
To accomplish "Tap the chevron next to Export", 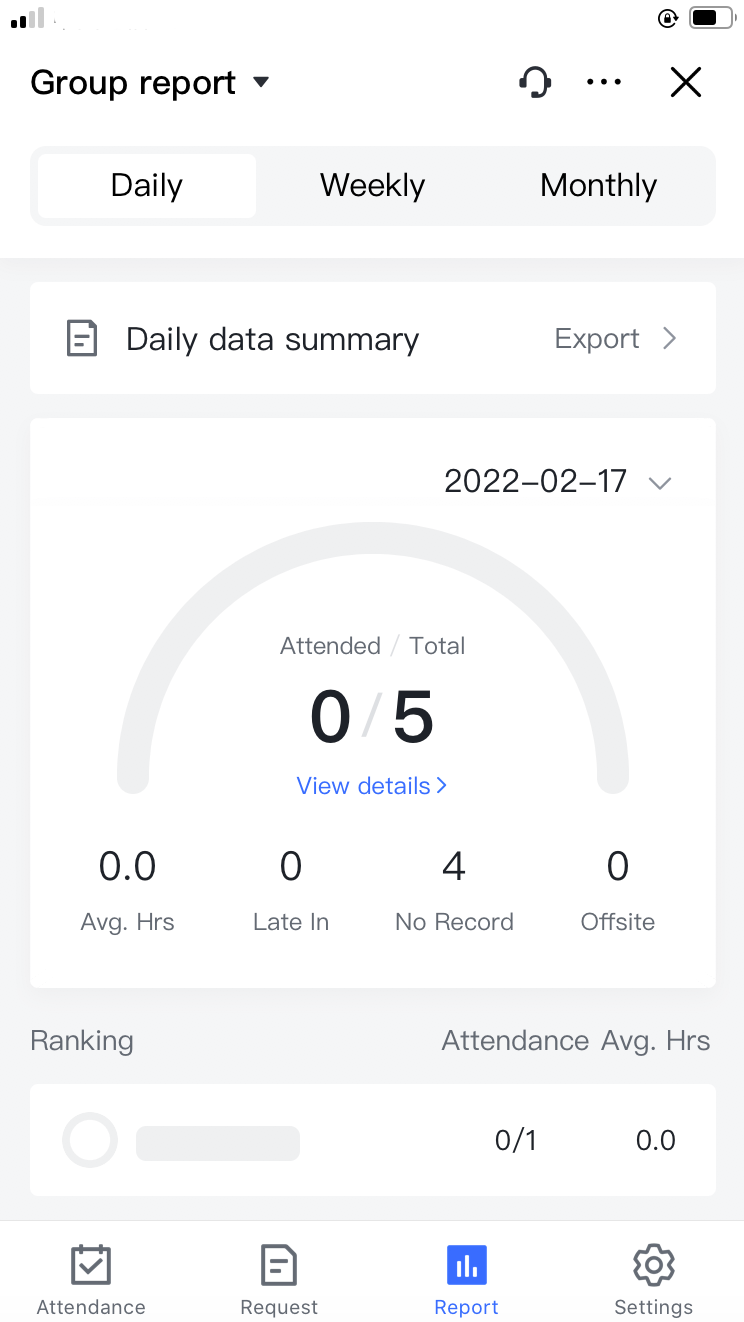I will (x=670, y=339).
